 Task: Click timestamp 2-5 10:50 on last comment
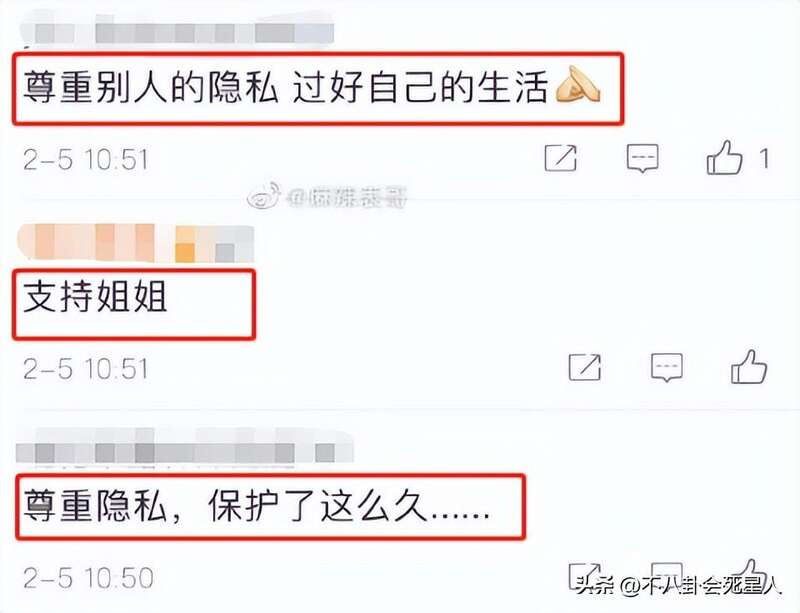88,578
